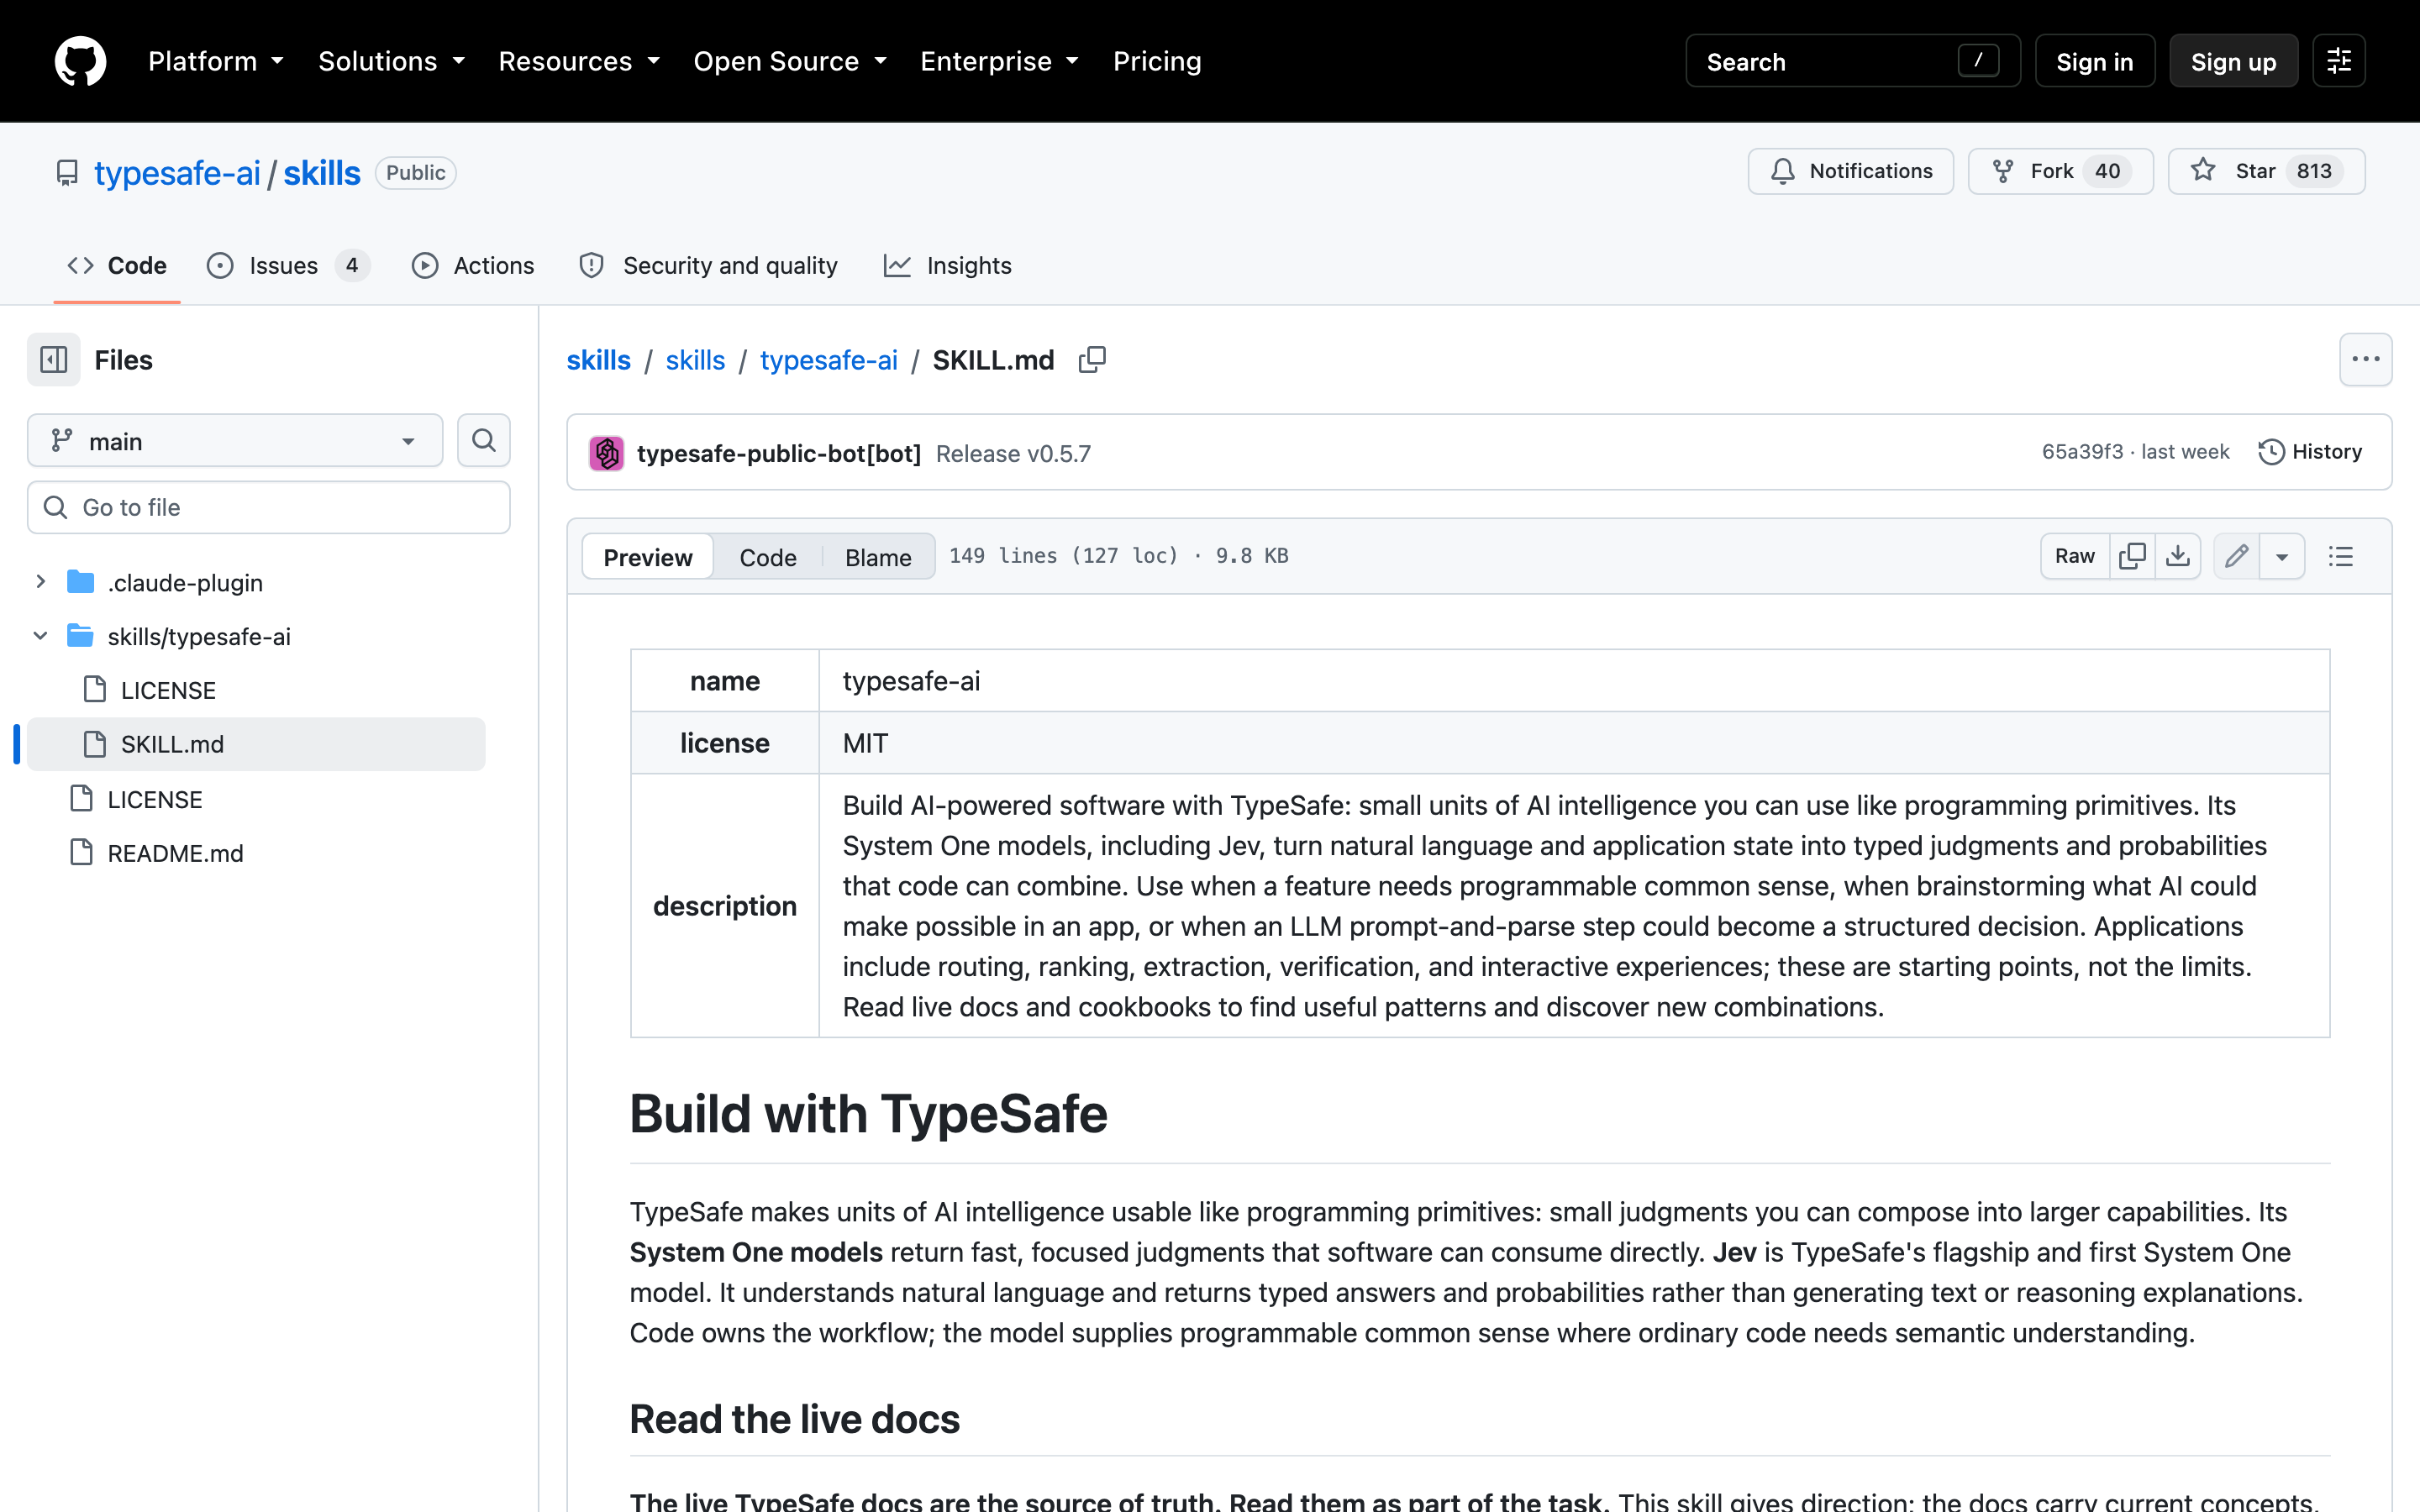Open the main branch selector dropdown
The width and height of the screenshot is (2420, 1512).
235,441
